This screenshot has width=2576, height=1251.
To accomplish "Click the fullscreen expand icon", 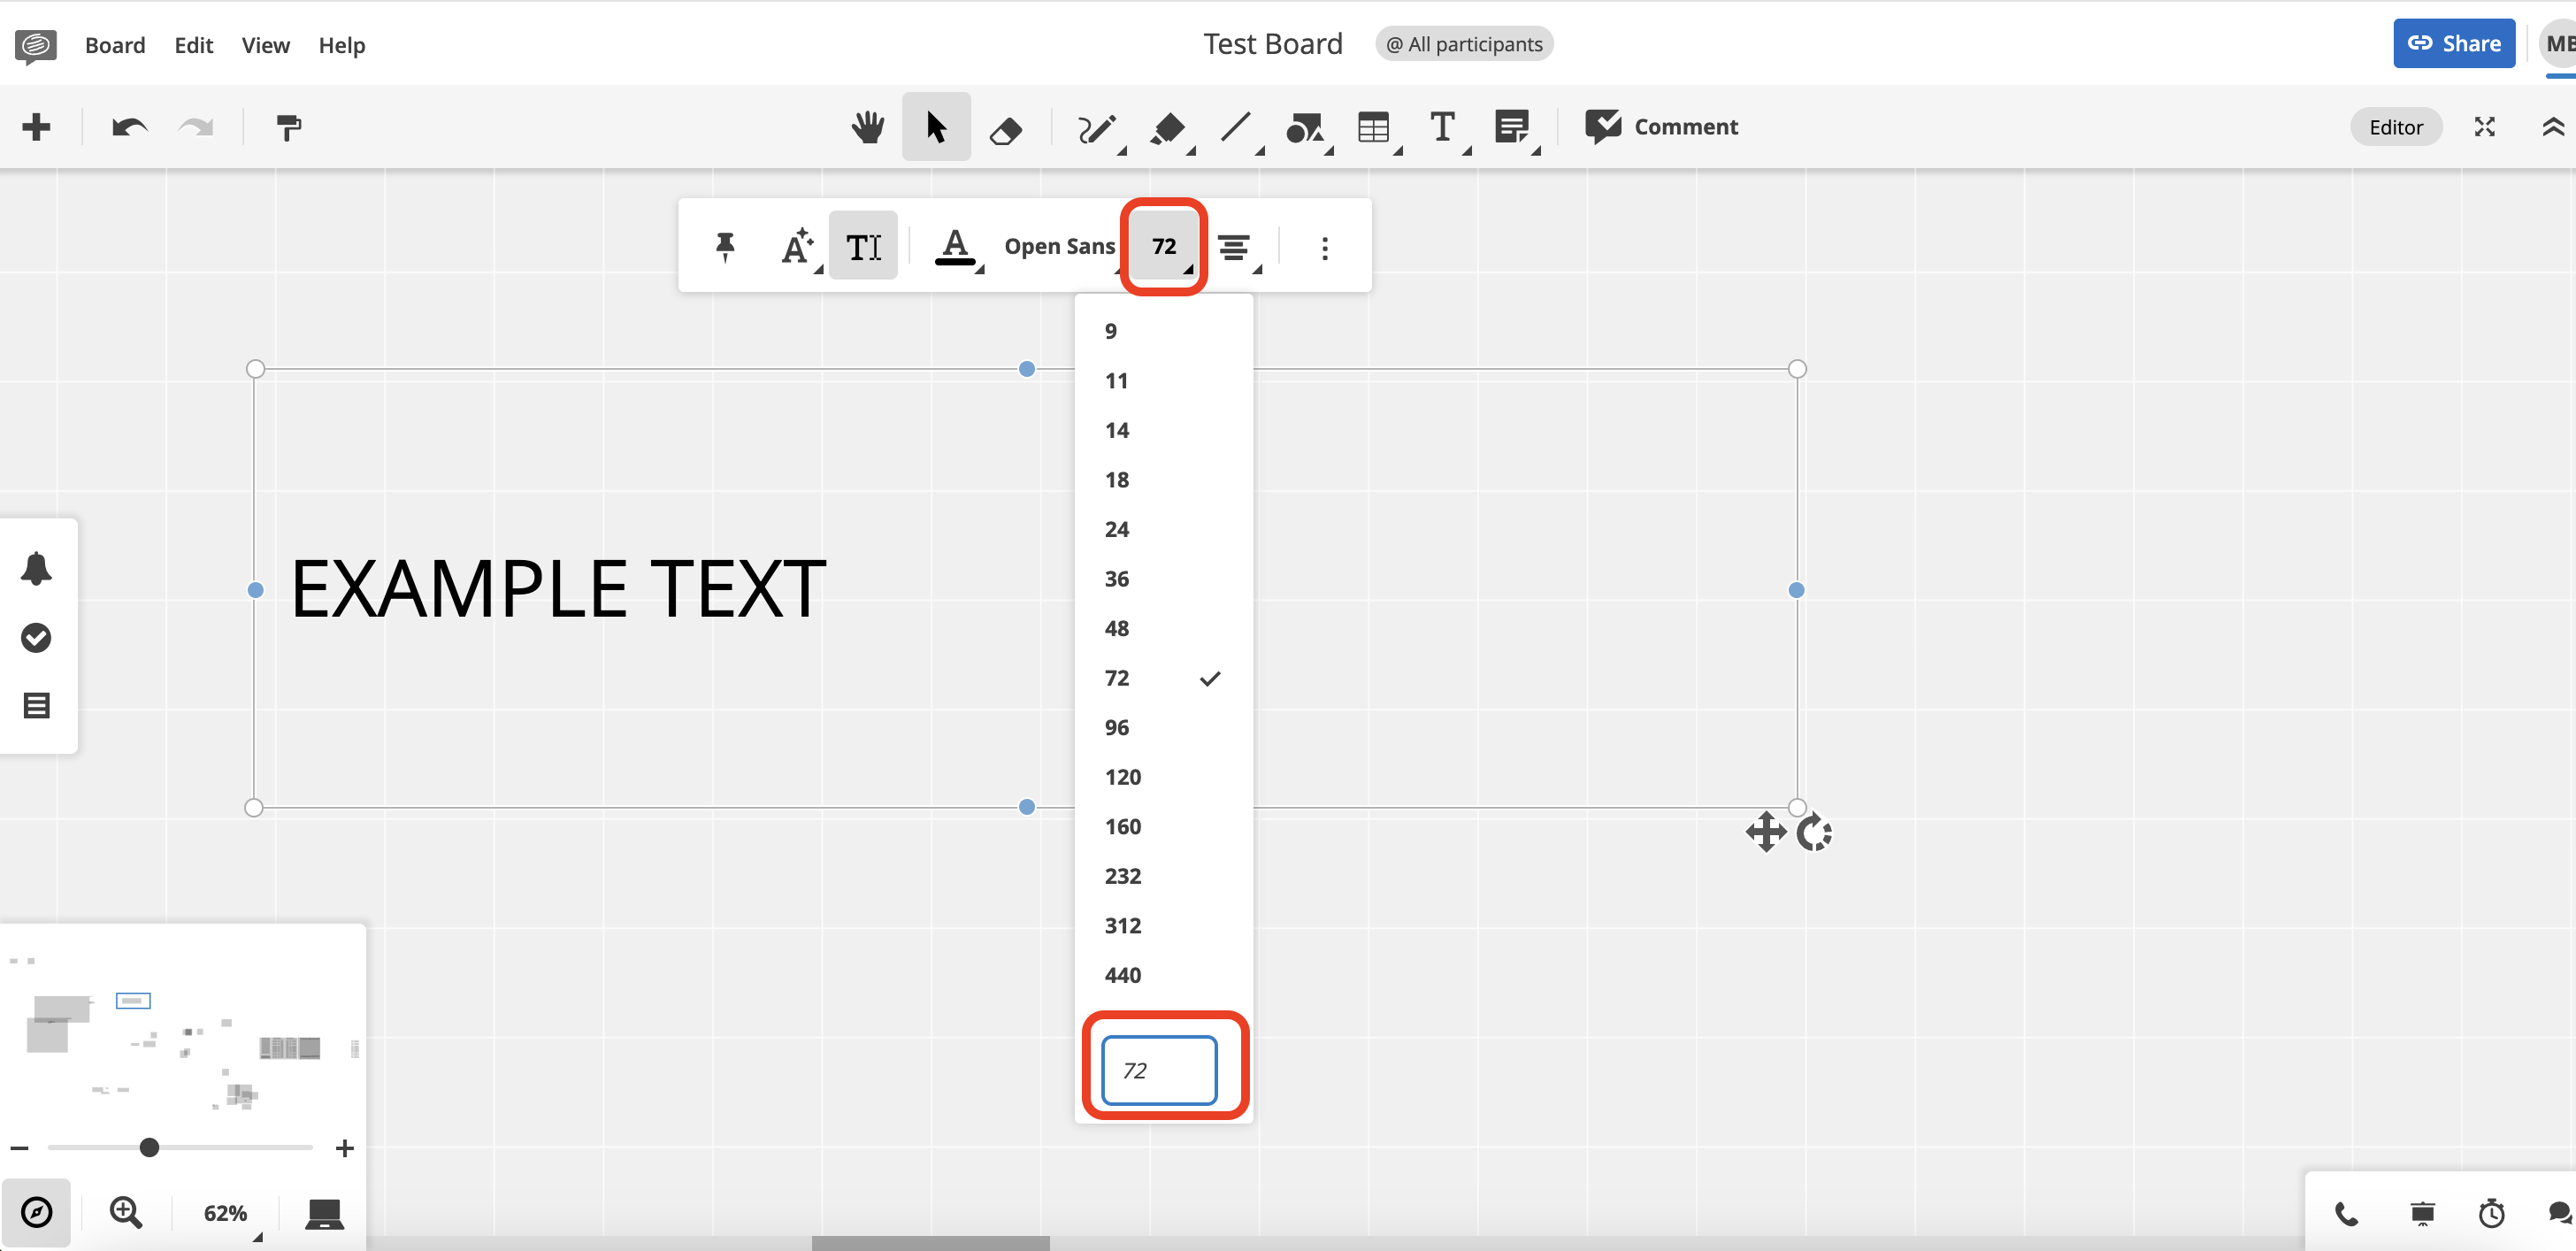I will (x=2485, y=127).
